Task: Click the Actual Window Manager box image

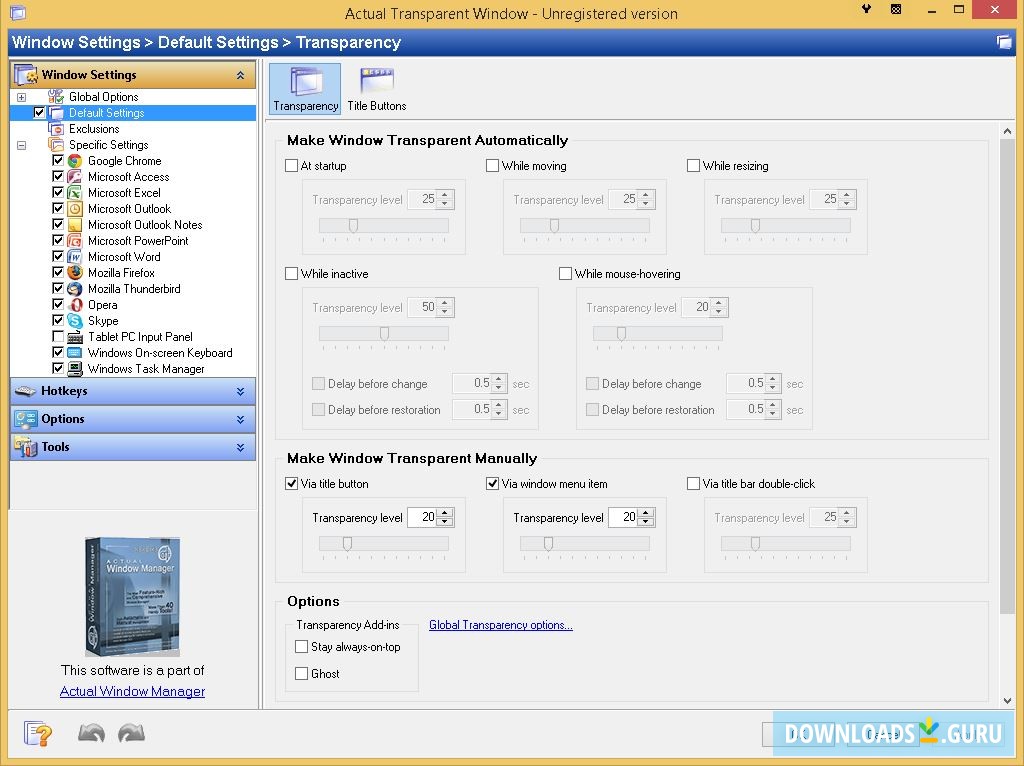Action: tap(133, 596)
